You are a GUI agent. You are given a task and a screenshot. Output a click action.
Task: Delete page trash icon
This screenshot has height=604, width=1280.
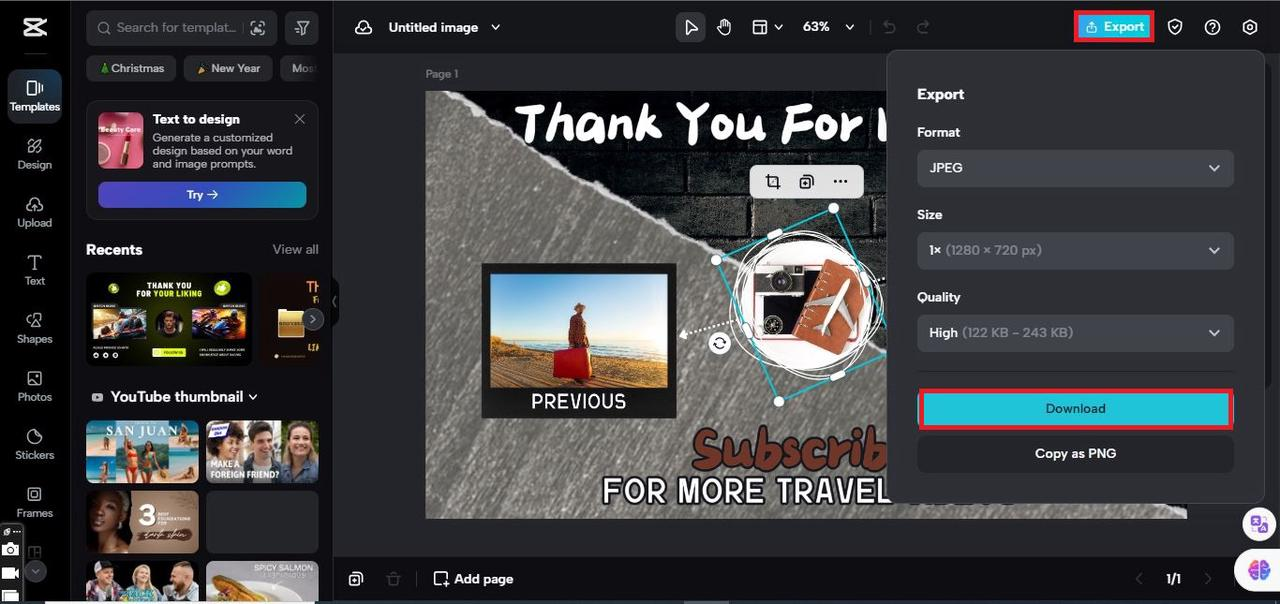click(x=393, y=579)
